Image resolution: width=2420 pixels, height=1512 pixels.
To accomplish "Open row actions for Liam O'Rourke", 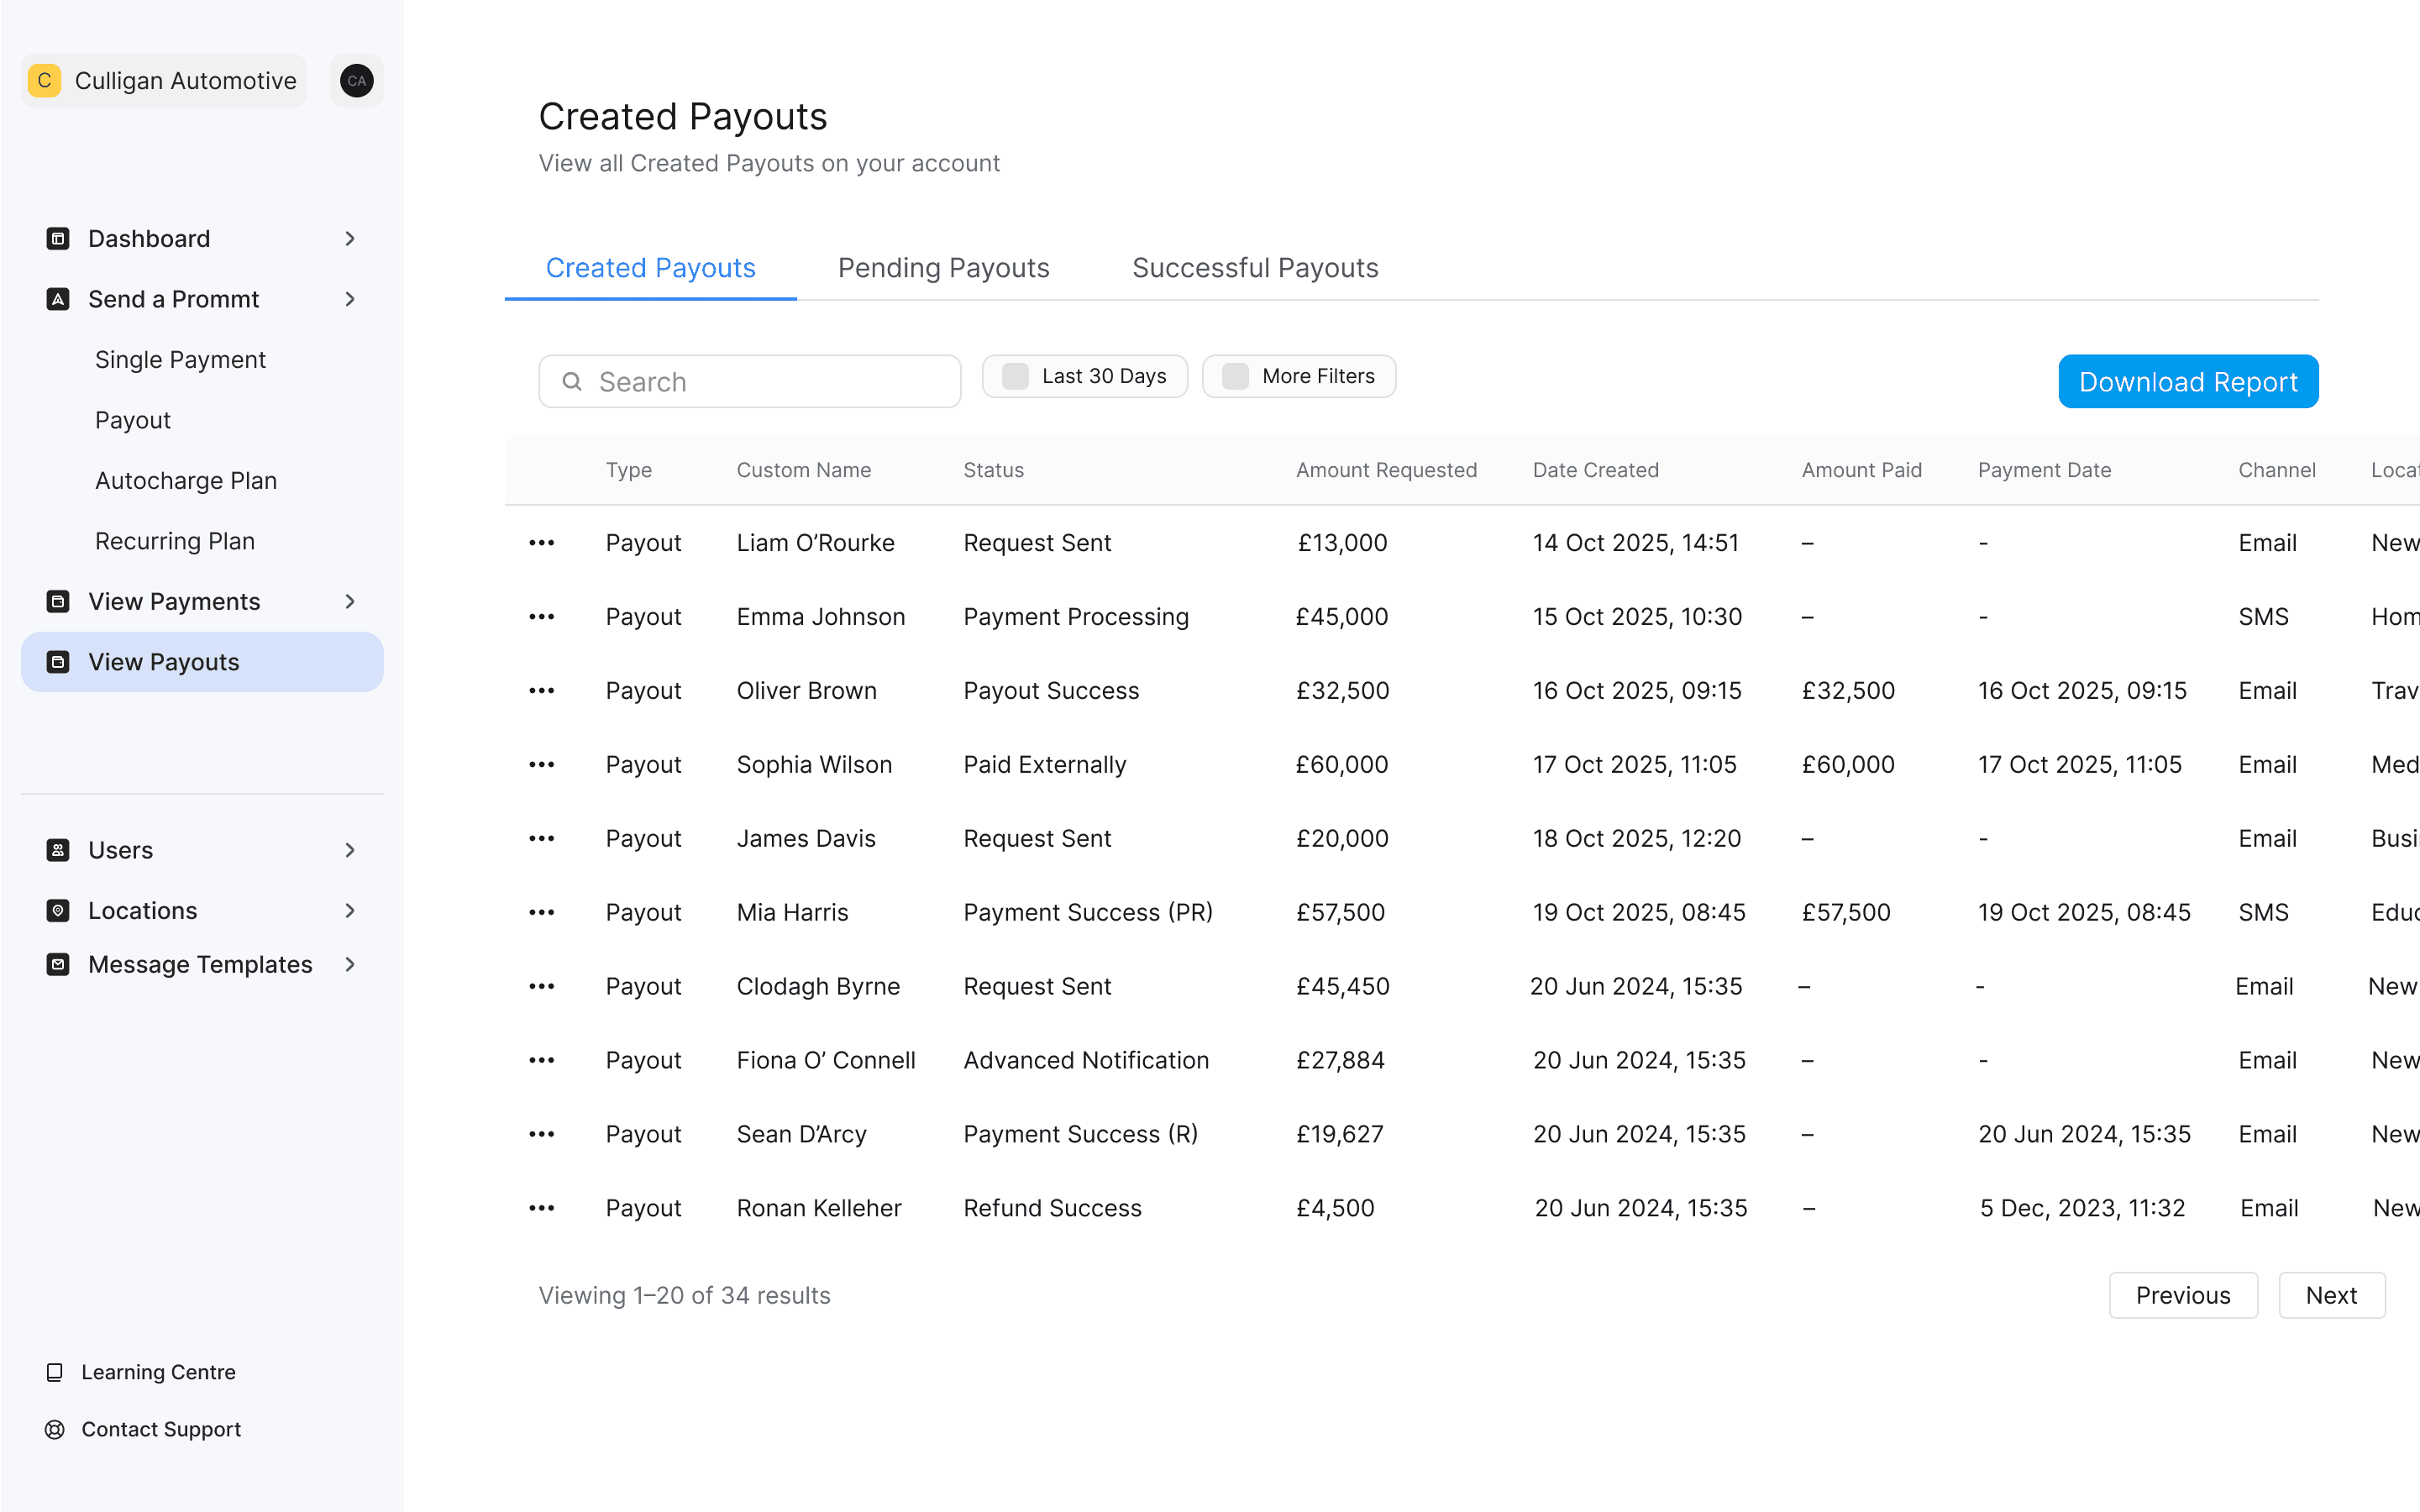I will [x=542, y=543].
